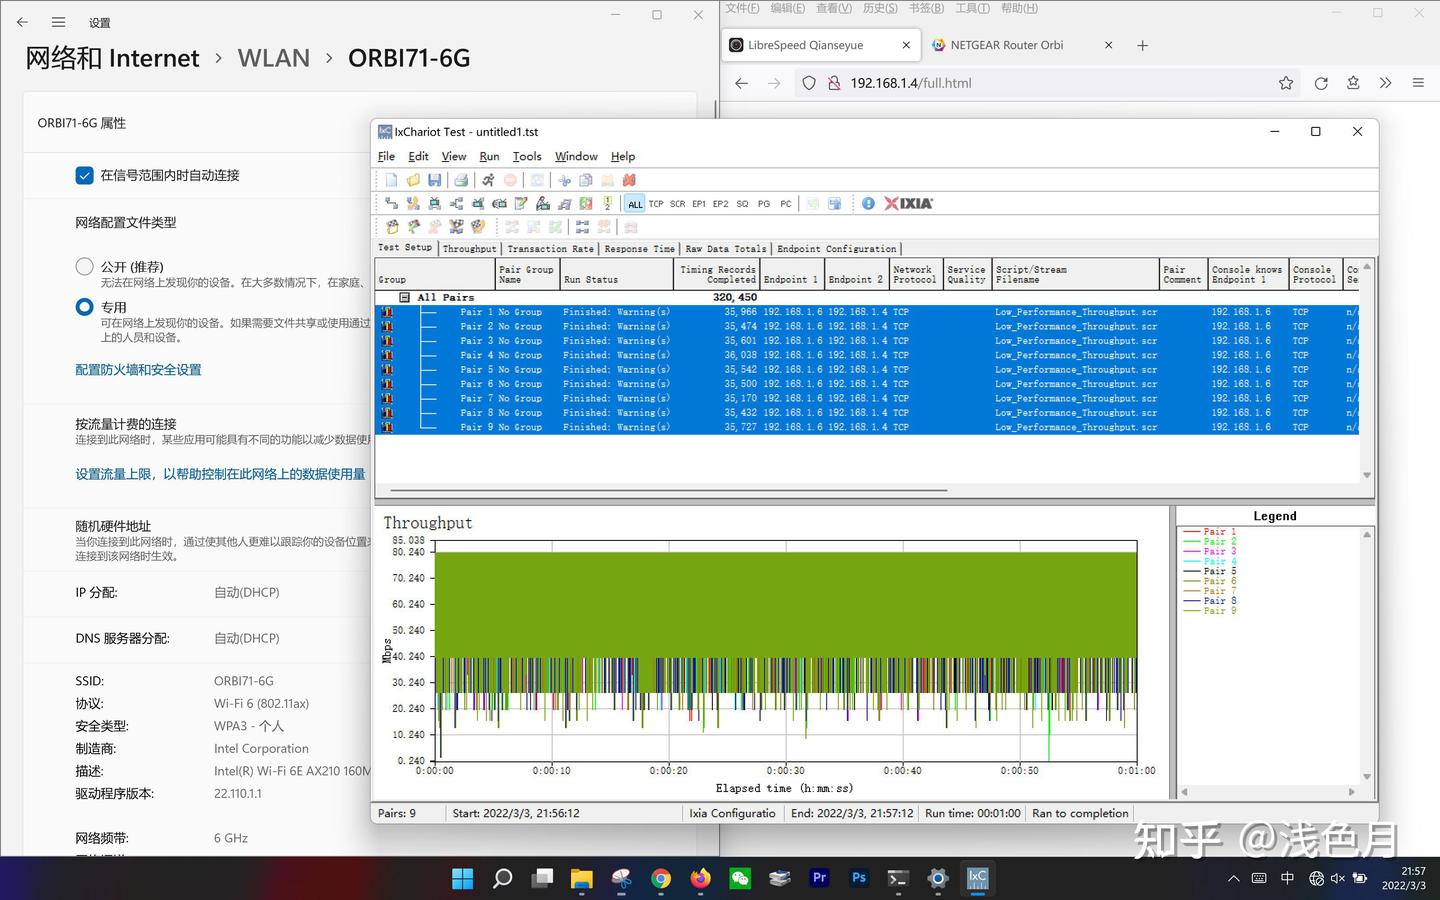
Task: Click the Firefox address bar showing 192.168.1.4
Action: [x=910, y=83]
